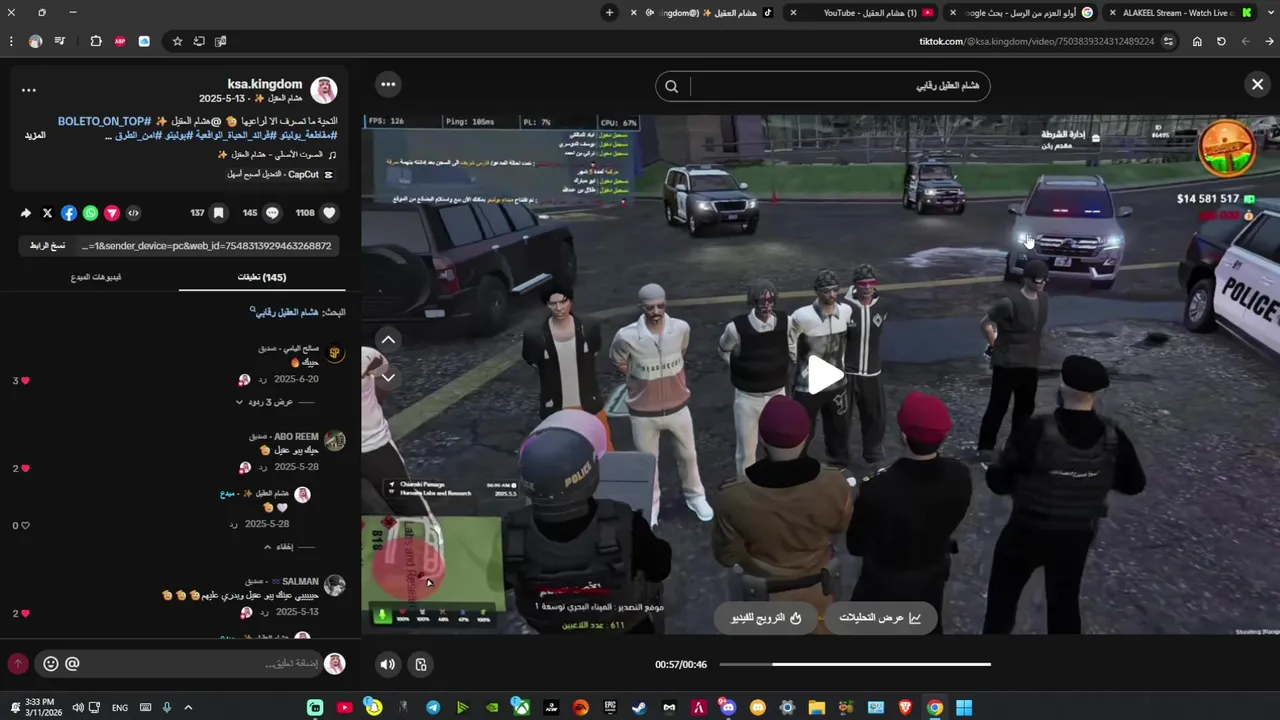Like the creator reply dated 2025-5-28
1280x720 pixels.
[x=25, y=526]
